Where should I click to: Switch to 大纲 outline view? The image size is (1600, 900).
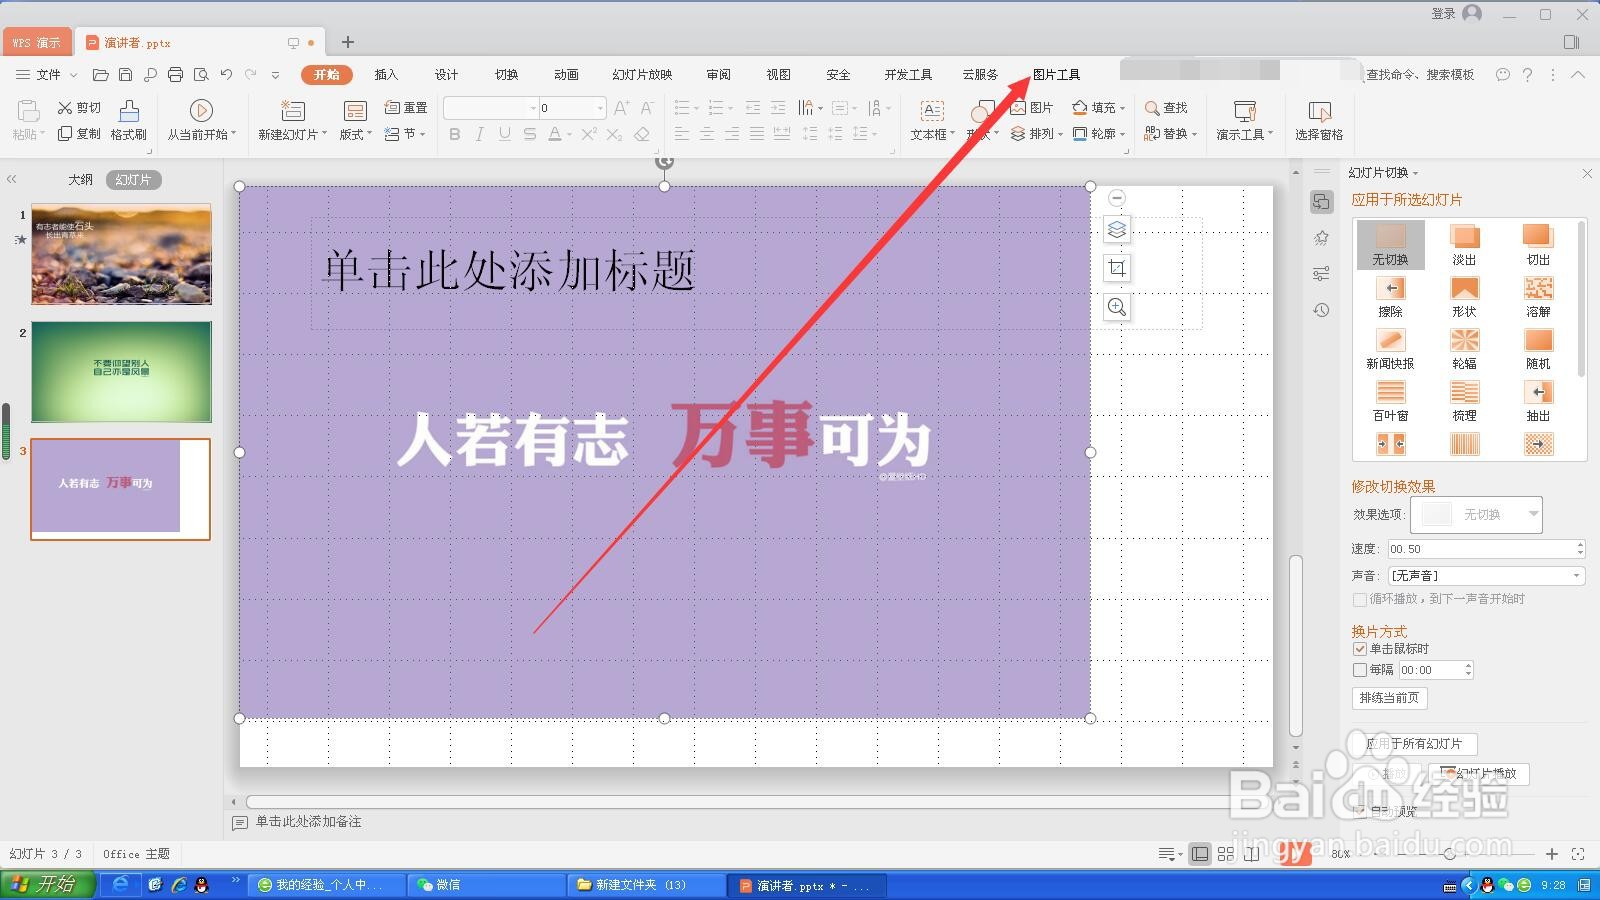pos(80,180)
